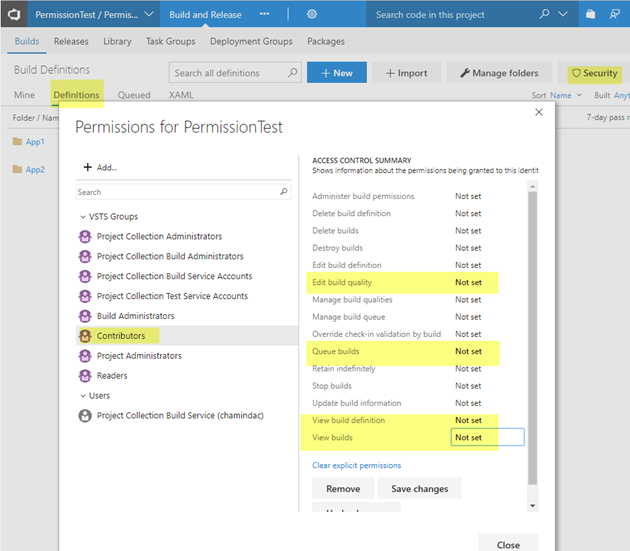Close the permissions dialog with X
Screen dimensions: 630x551
(539, 112)
